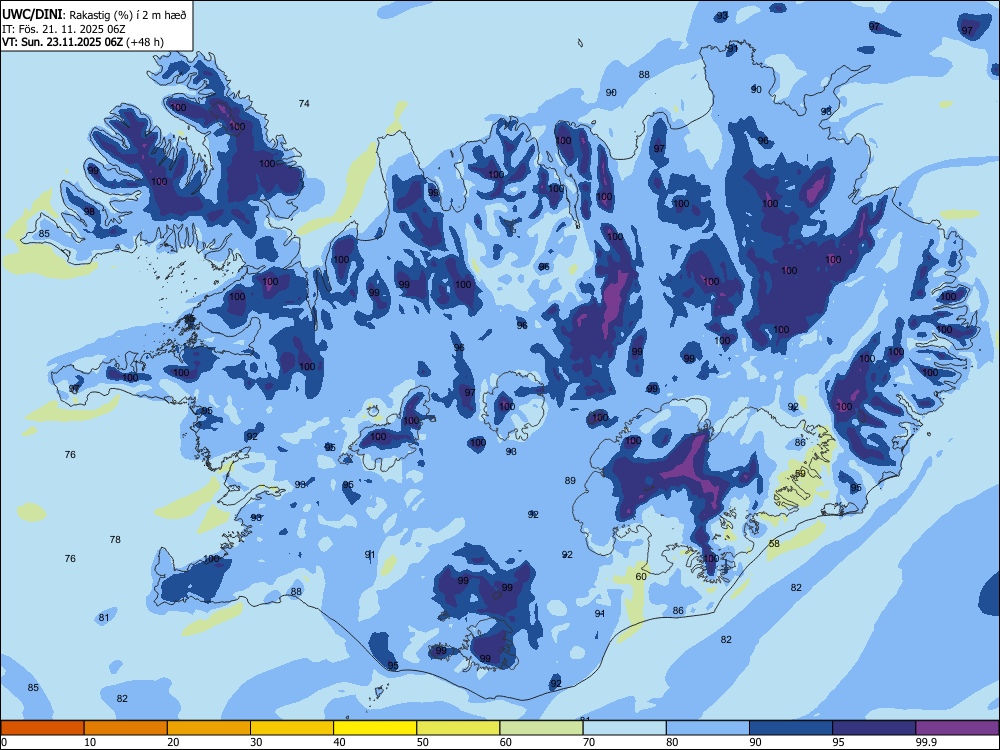
Task: Click the dark orange 0–10 legend swatch
Action: tap(42, 728)
